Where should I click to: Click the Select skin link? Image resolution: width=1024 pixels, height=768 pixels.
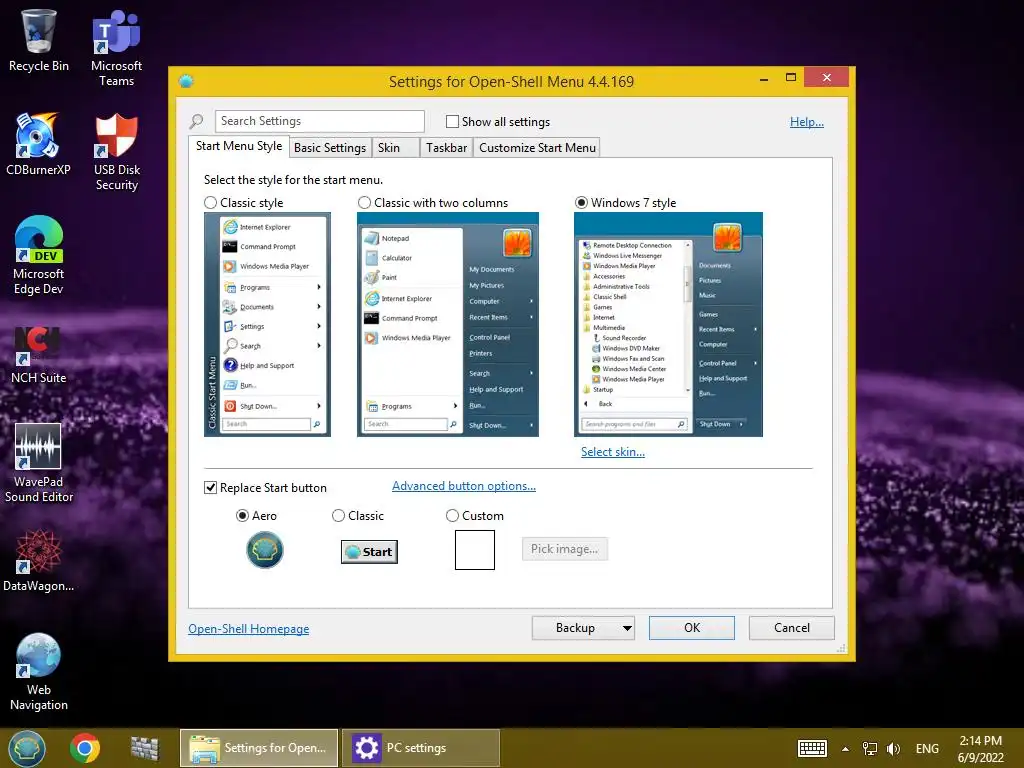[x=613, y=452]
